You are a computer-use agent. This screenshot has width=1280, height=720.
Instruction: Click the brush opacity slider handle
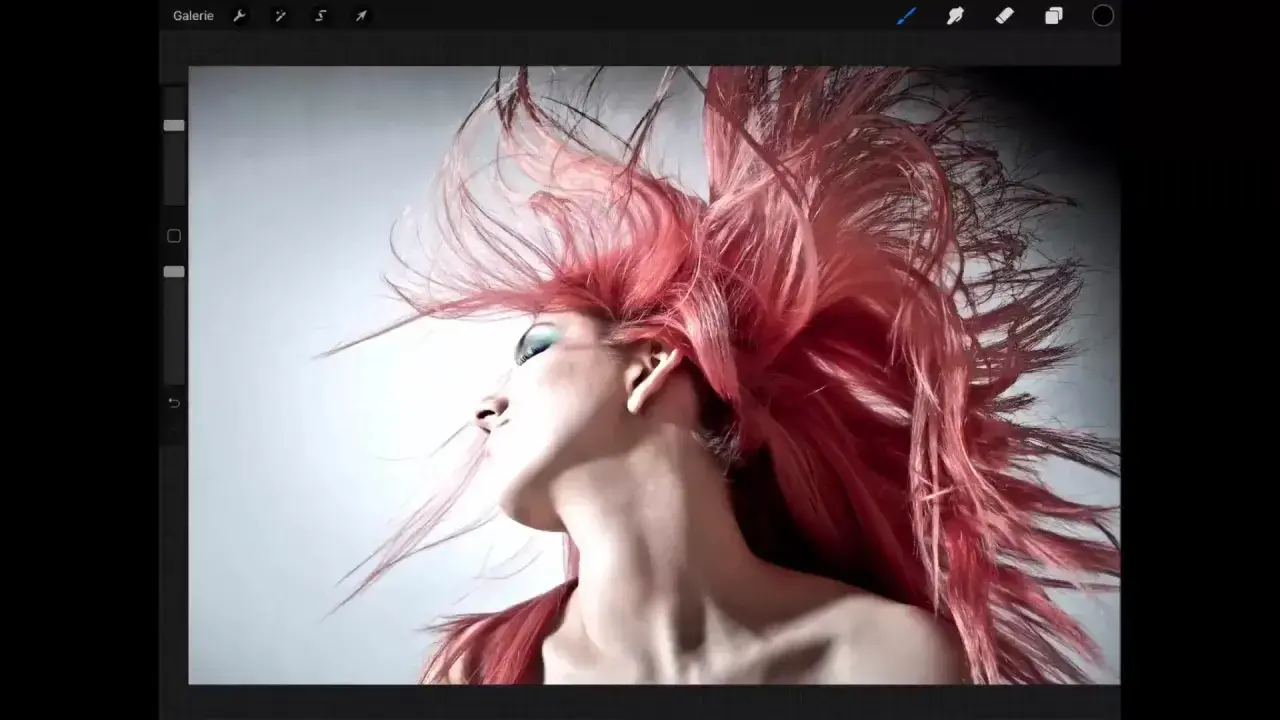tap(174, 272)
